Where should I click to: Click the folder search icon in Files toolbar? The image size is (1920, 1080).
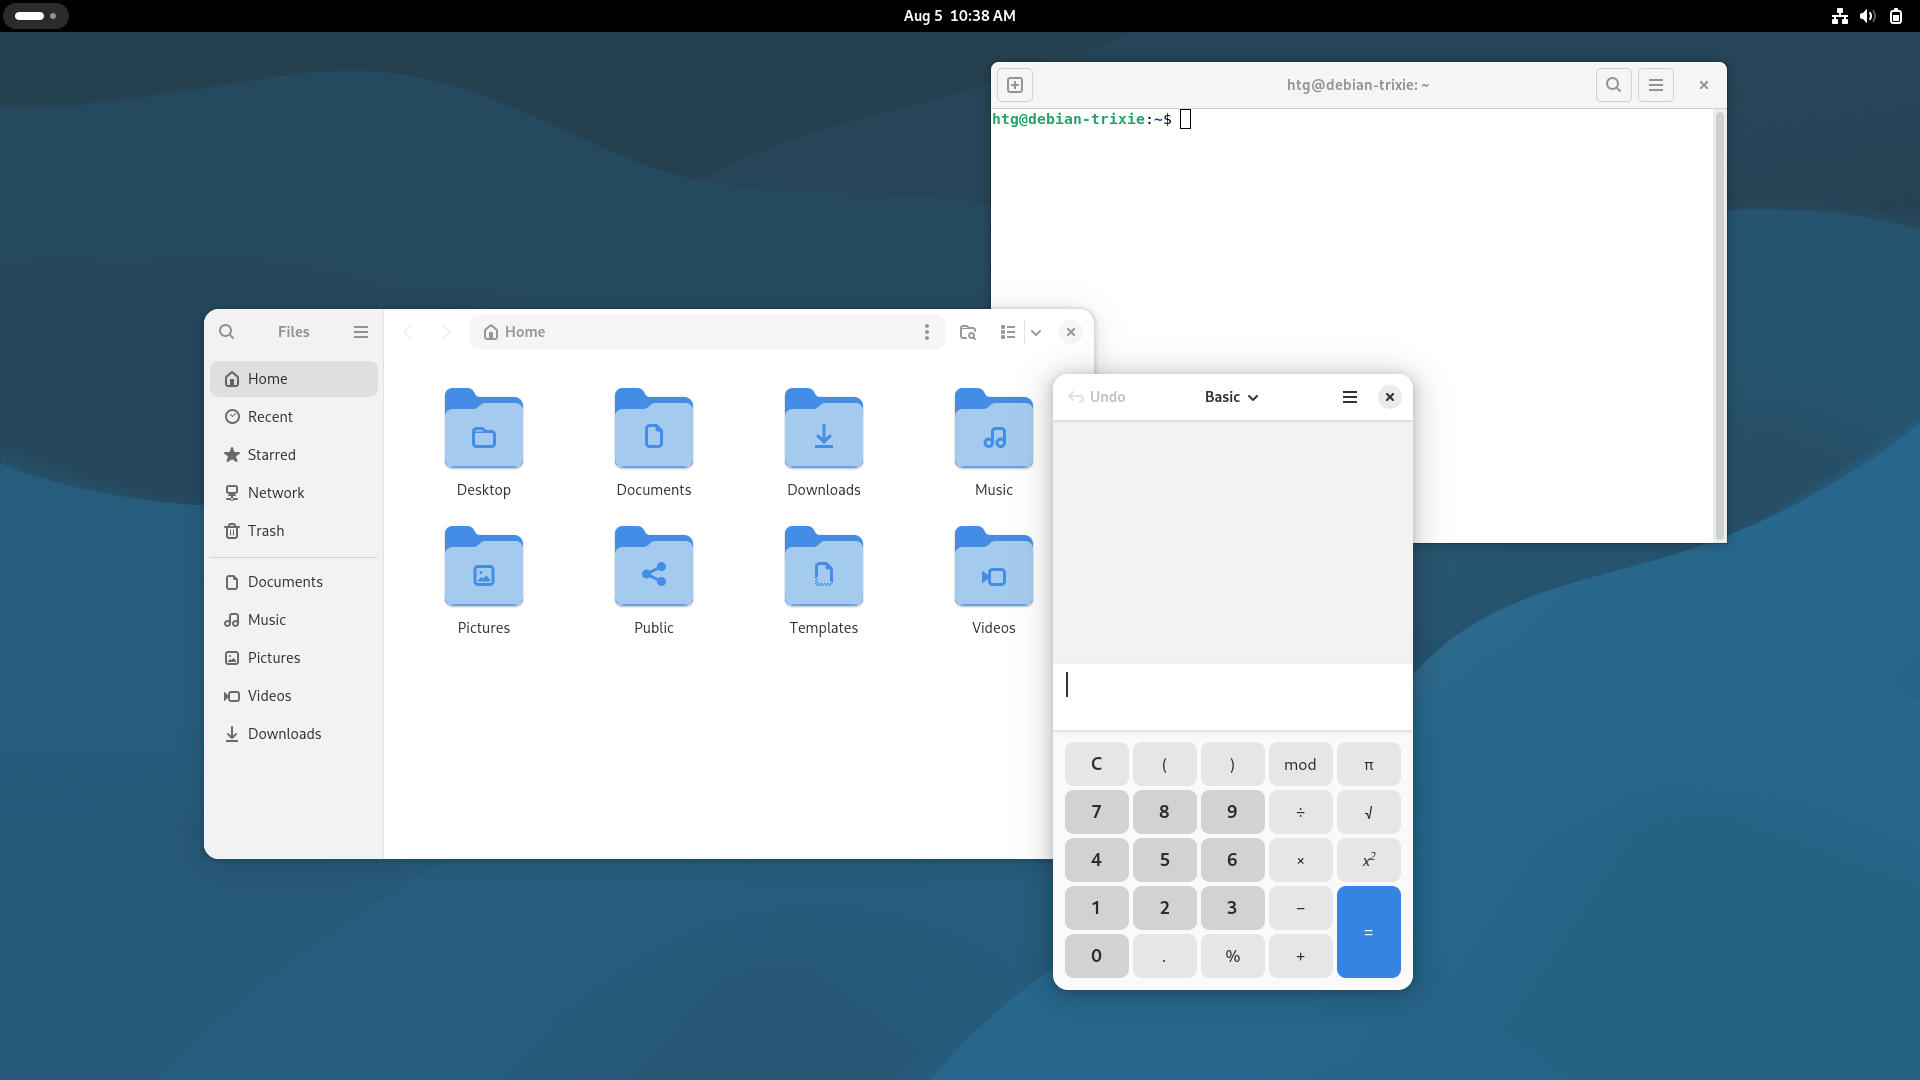968,332
